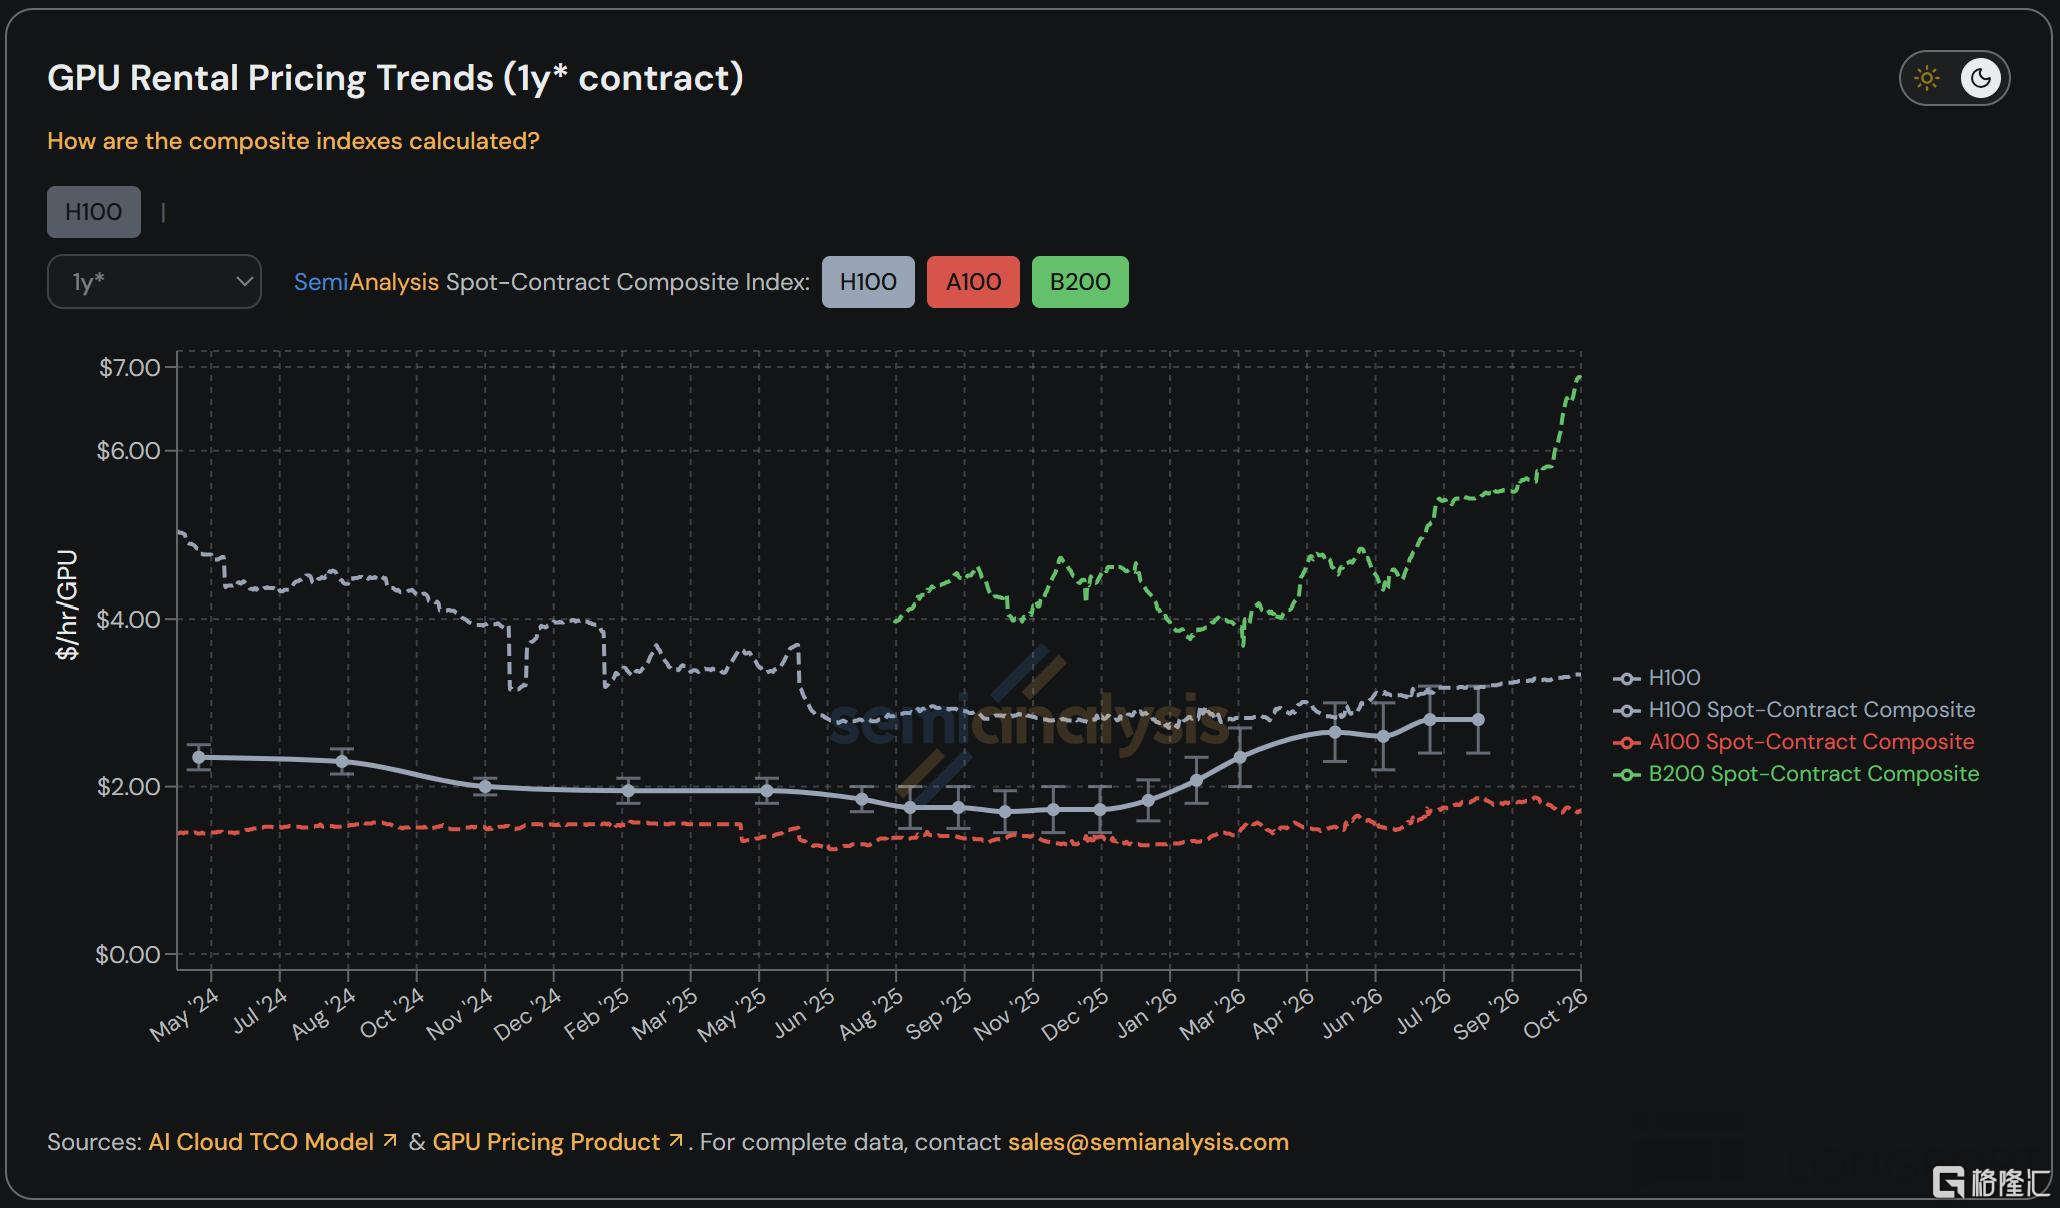The height and width of the screenshot is (1208, 2060).
Task: Click the sales@semianalysis.com email link
Action: [1148, 1142]
